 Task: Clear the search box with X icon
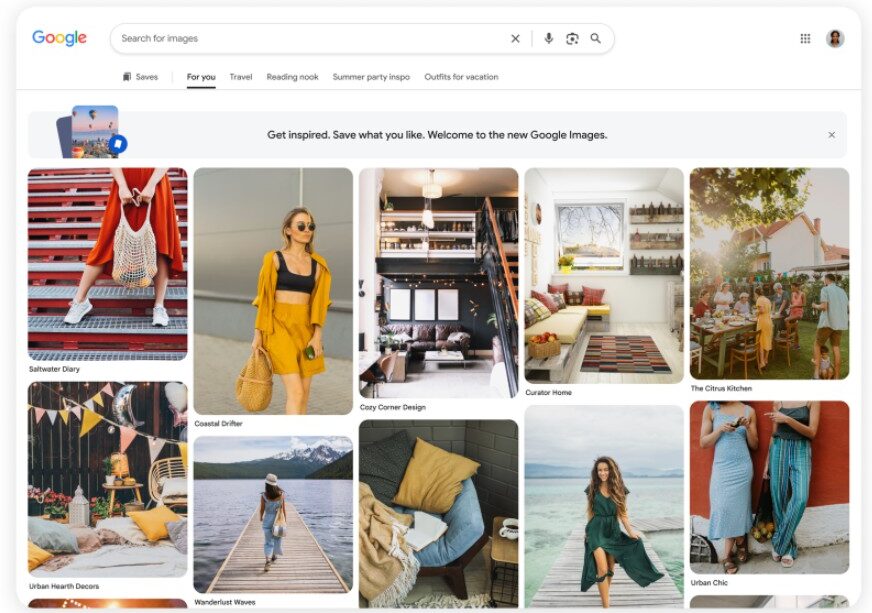[x=516, y=38]
